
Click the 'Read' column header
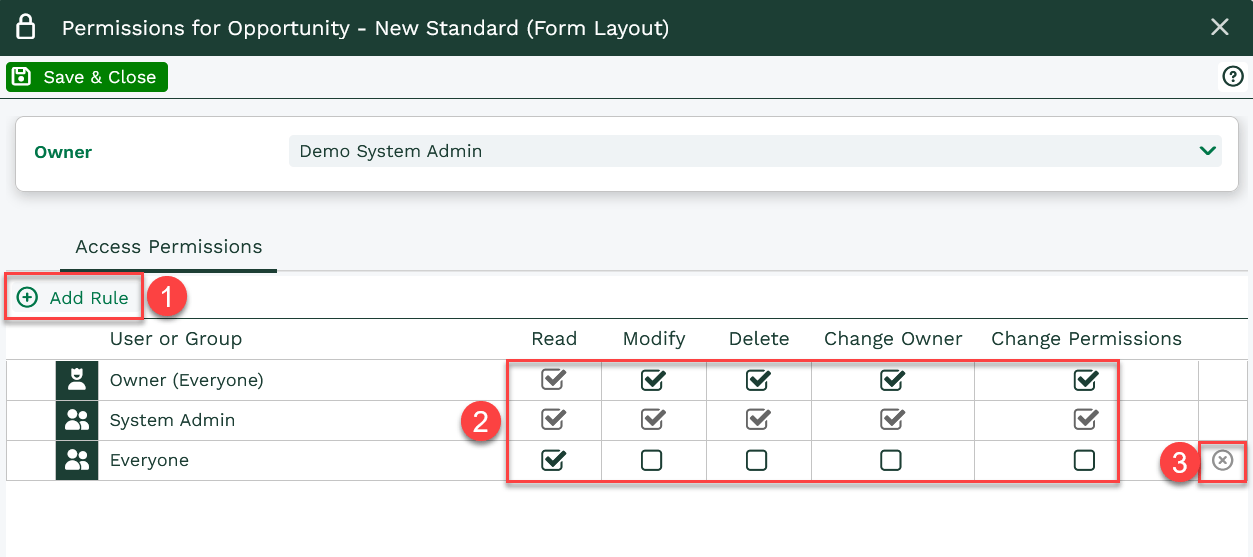pyautogui.click(x=554, y=339)
